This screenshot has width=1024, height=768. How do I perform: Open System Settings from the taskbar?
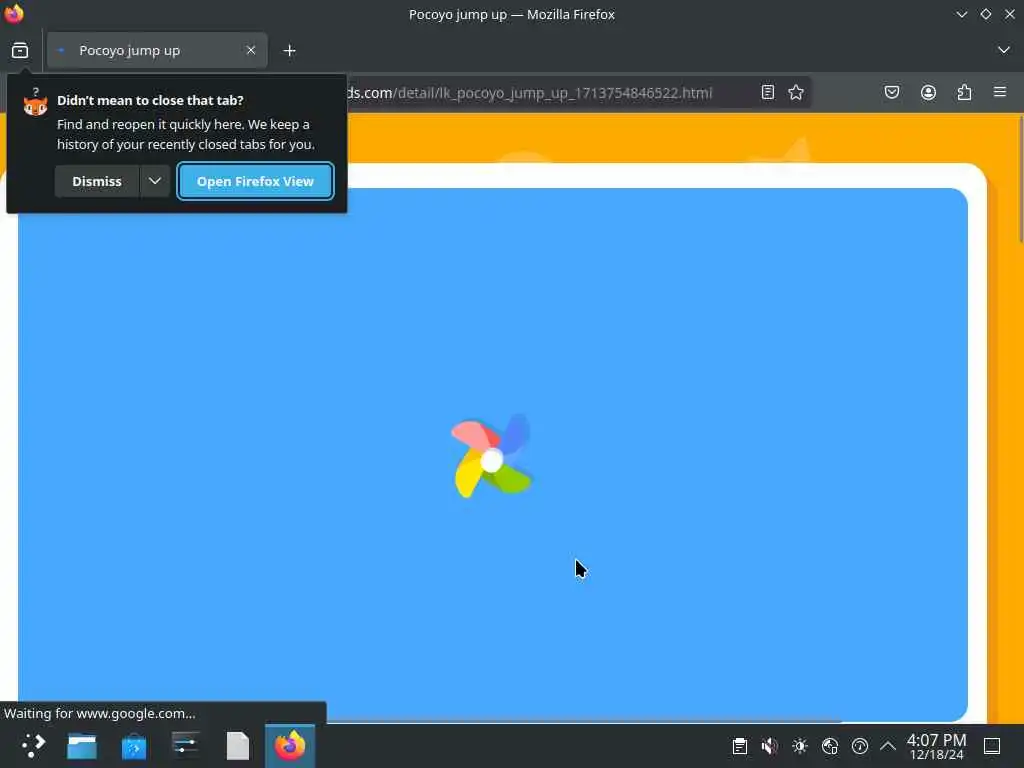pyautogui.click(x=185, y=745)
